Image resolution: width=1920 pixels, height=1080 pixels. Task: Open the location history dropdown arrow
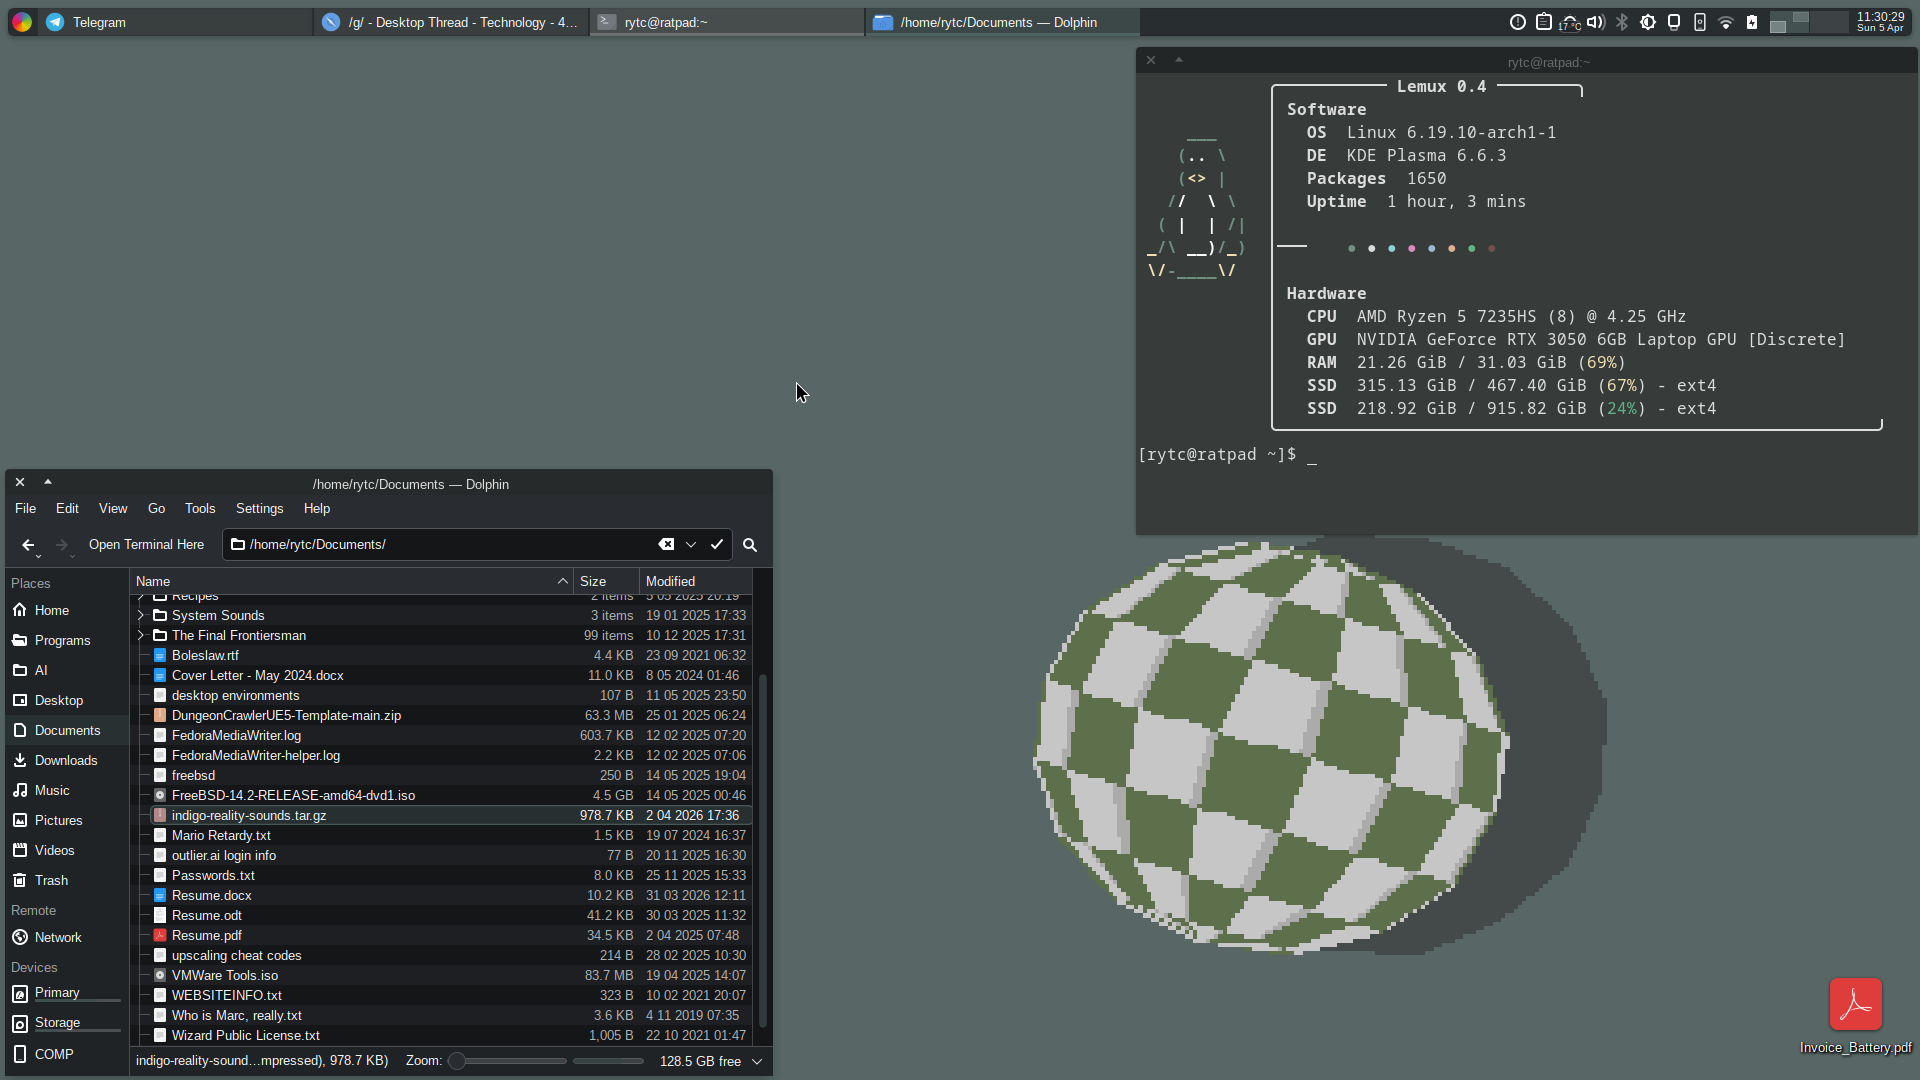[x=691, y=545]
